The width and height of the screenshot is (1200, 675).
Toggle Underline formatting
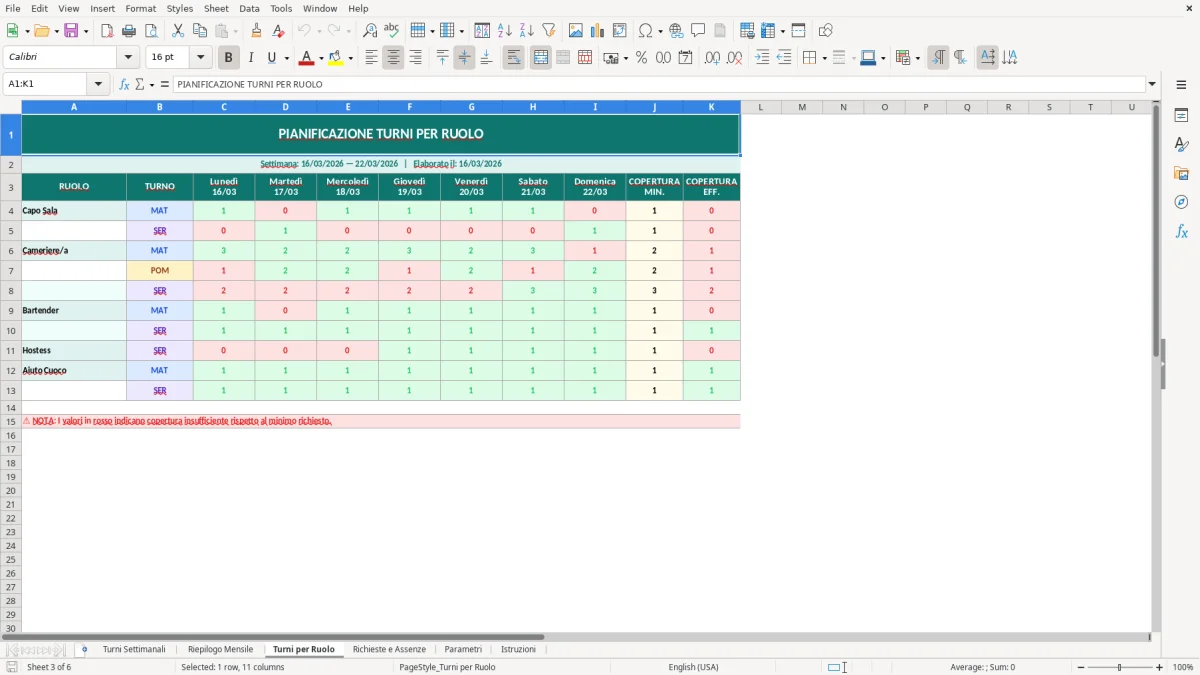271,58
